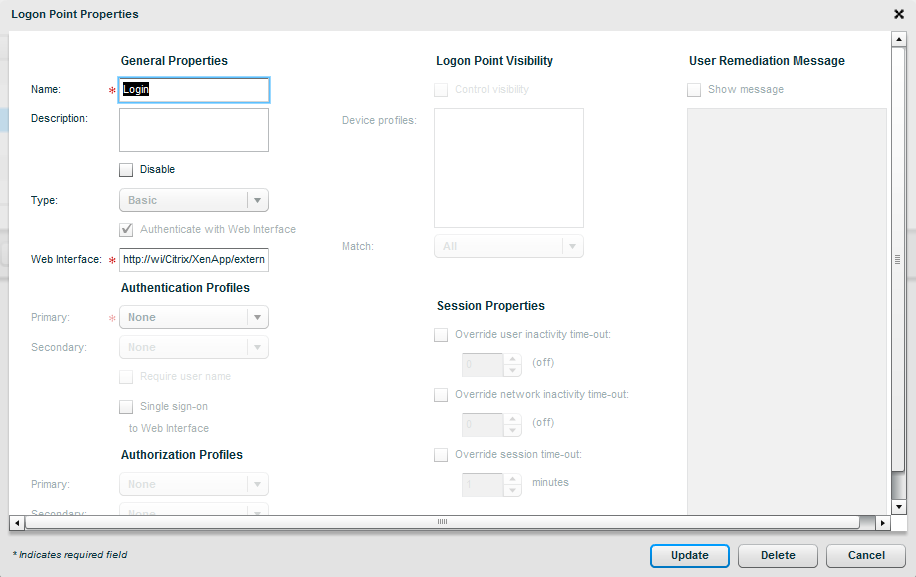The width and height of the screenshot is (916, 577).
Task: Click the horizontal scrollbar thumb
Action: (442, 522)
